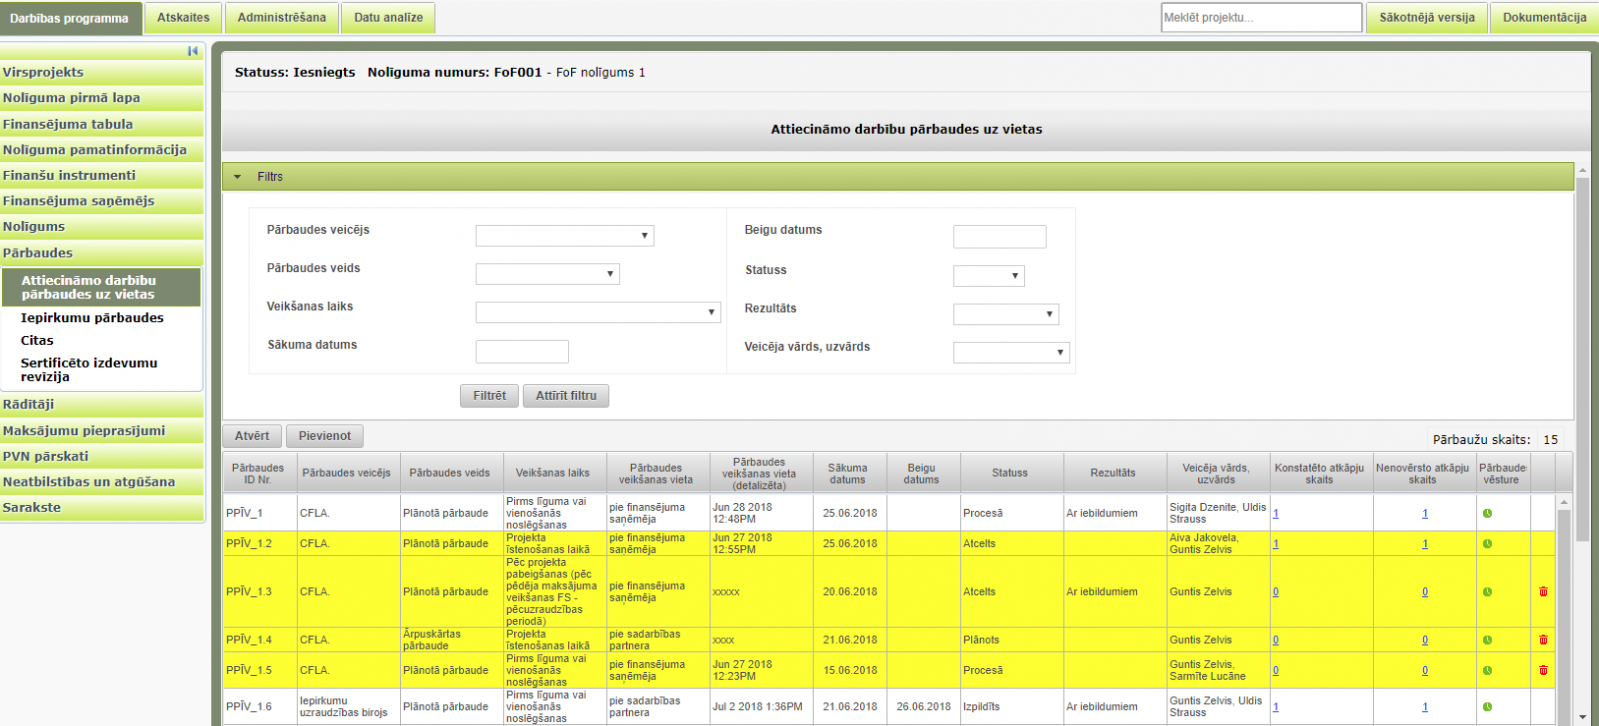Open the Datu analīze tab
The height and width of the screenshot is (726, 1599).
[x=388, y=18]
